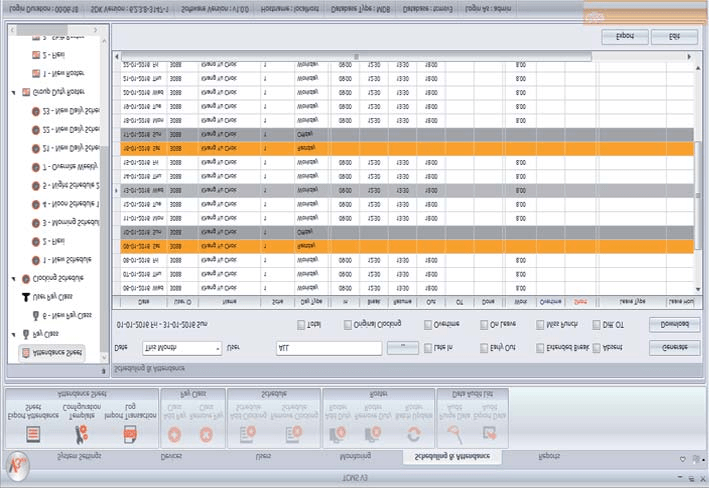
Task: Click the Attendance Sheet tree icon
Action: (26, 353)
